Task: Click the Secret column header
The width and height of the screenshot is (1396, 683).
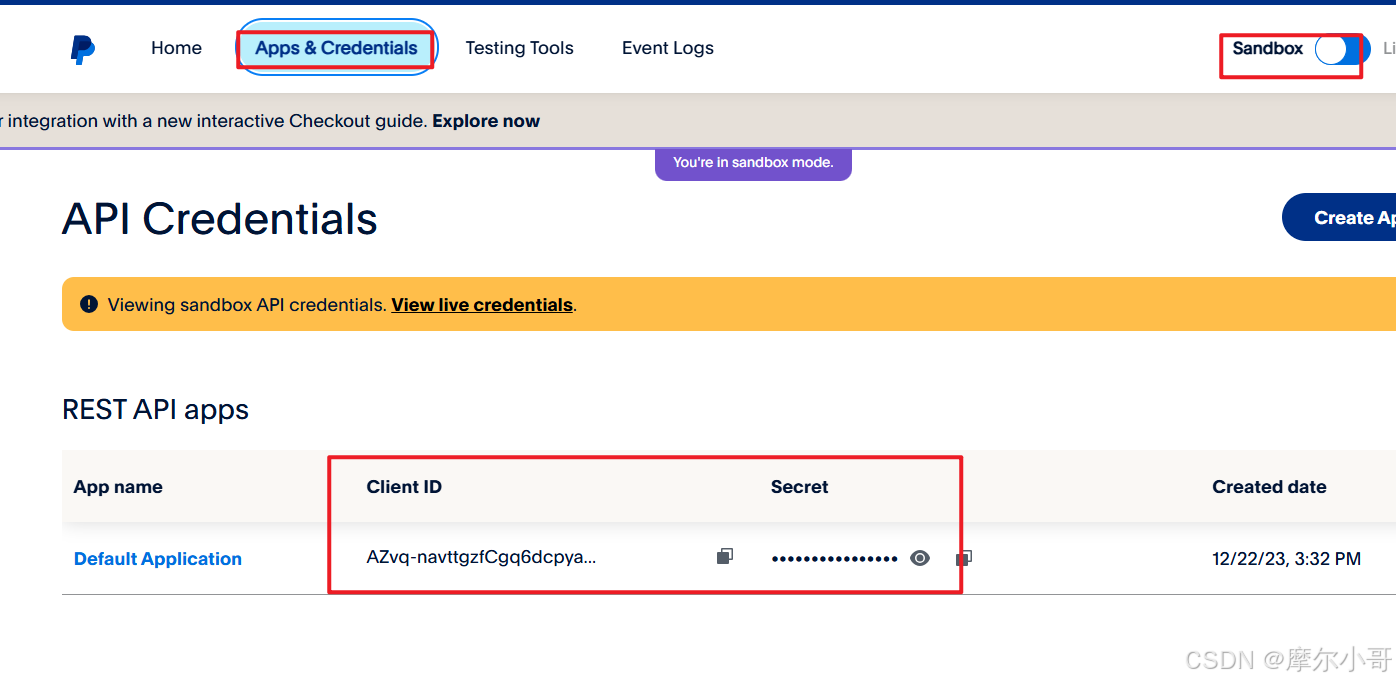Action: [x=799, y=487]
